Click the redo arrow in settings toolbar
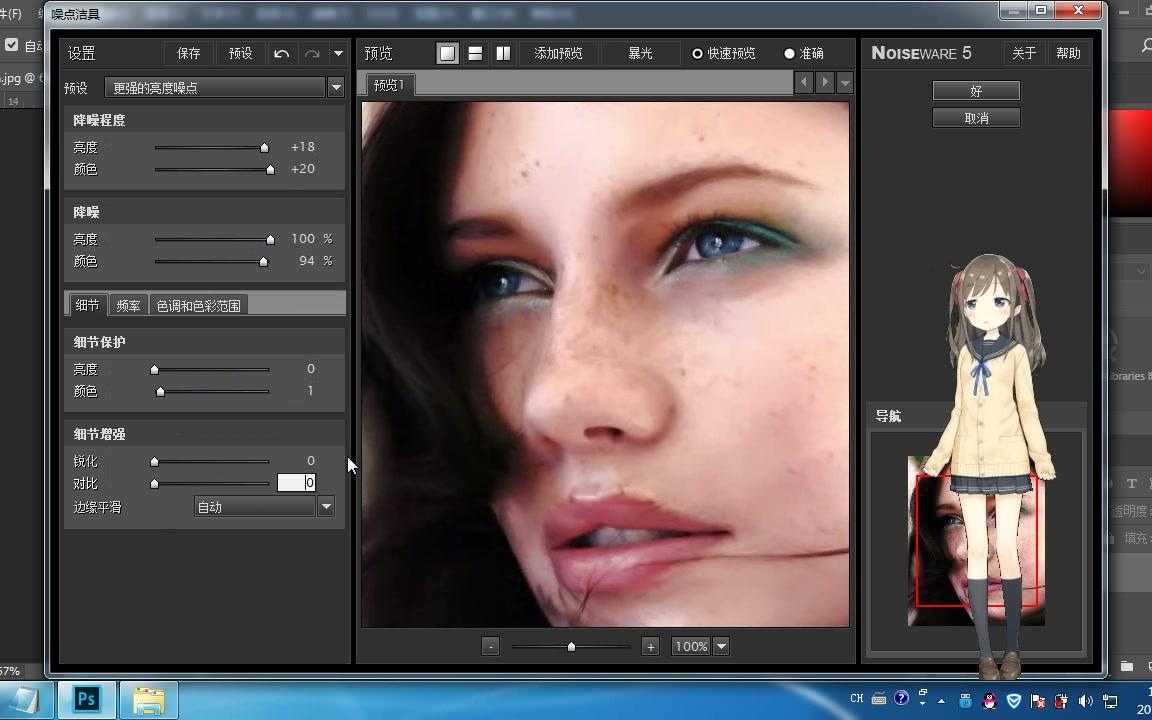 point(312,54)
